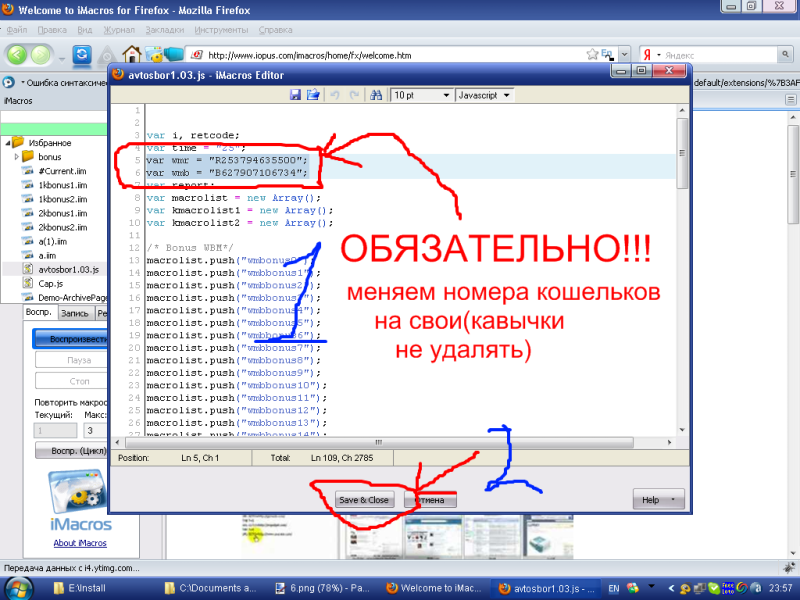Select avtosbor1.03.js in macro tree
Viewport: 800px width, 600px height.
68,269
